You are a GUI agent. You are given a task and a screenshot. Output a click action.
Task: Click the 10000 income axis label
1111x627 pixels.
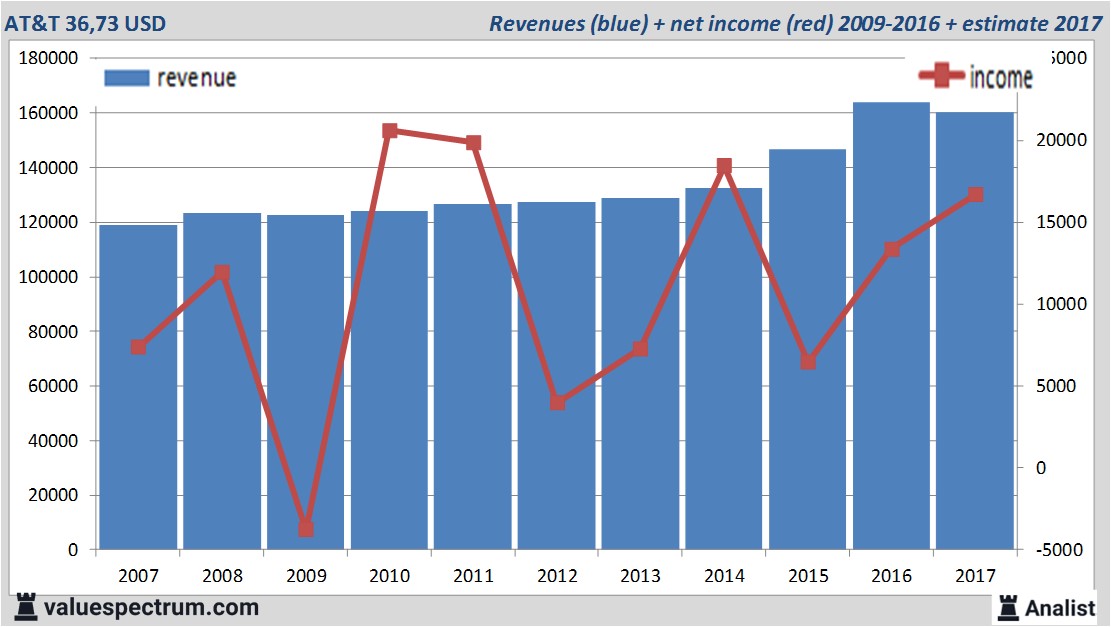pos(1061,304)
